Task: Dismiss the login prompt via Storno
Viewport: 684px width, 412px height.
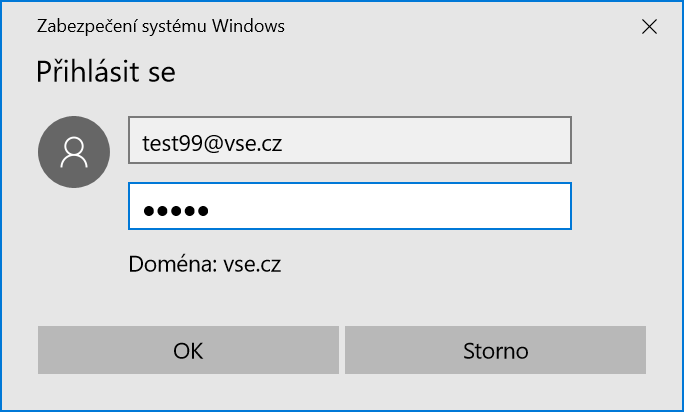Action: pos(495,351)
